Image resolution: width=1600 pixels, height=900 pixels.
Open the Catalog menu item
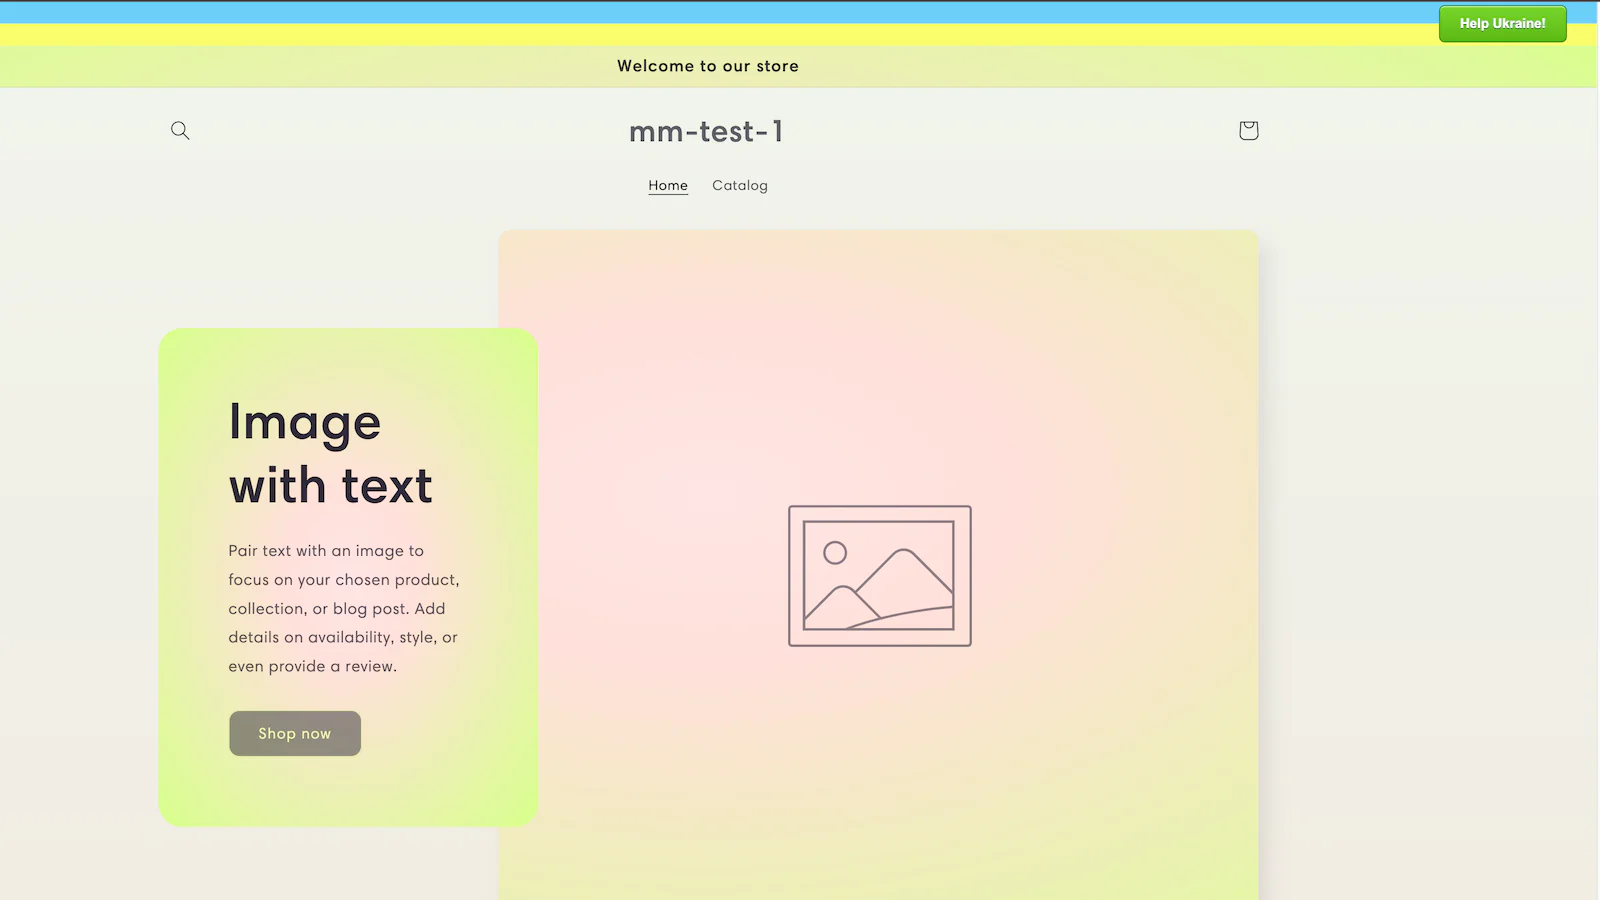pyautogui.click(x=740, y=186)
